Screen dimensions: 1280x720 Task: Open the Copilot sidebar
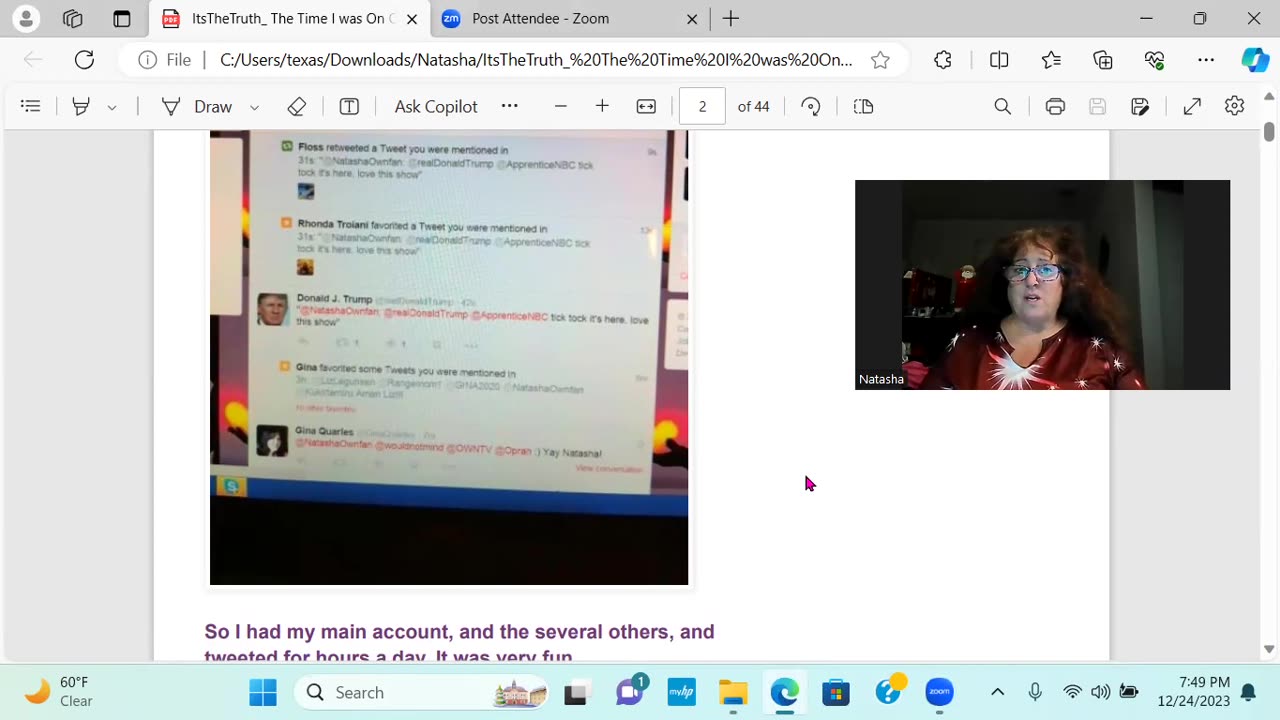point(1255,60)
